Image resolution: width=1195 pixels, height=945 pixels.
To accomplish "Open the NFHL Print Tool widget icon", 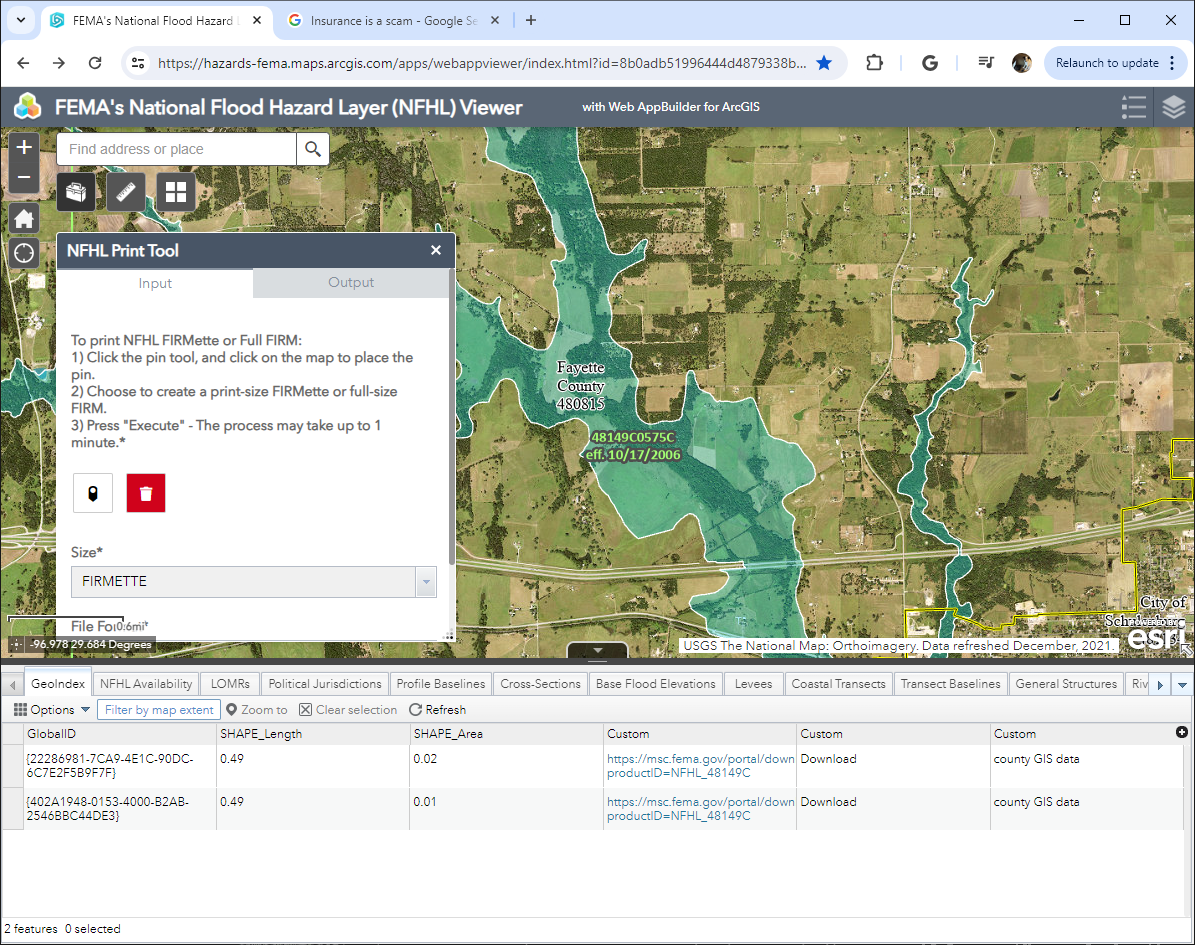I will [76, 191].
